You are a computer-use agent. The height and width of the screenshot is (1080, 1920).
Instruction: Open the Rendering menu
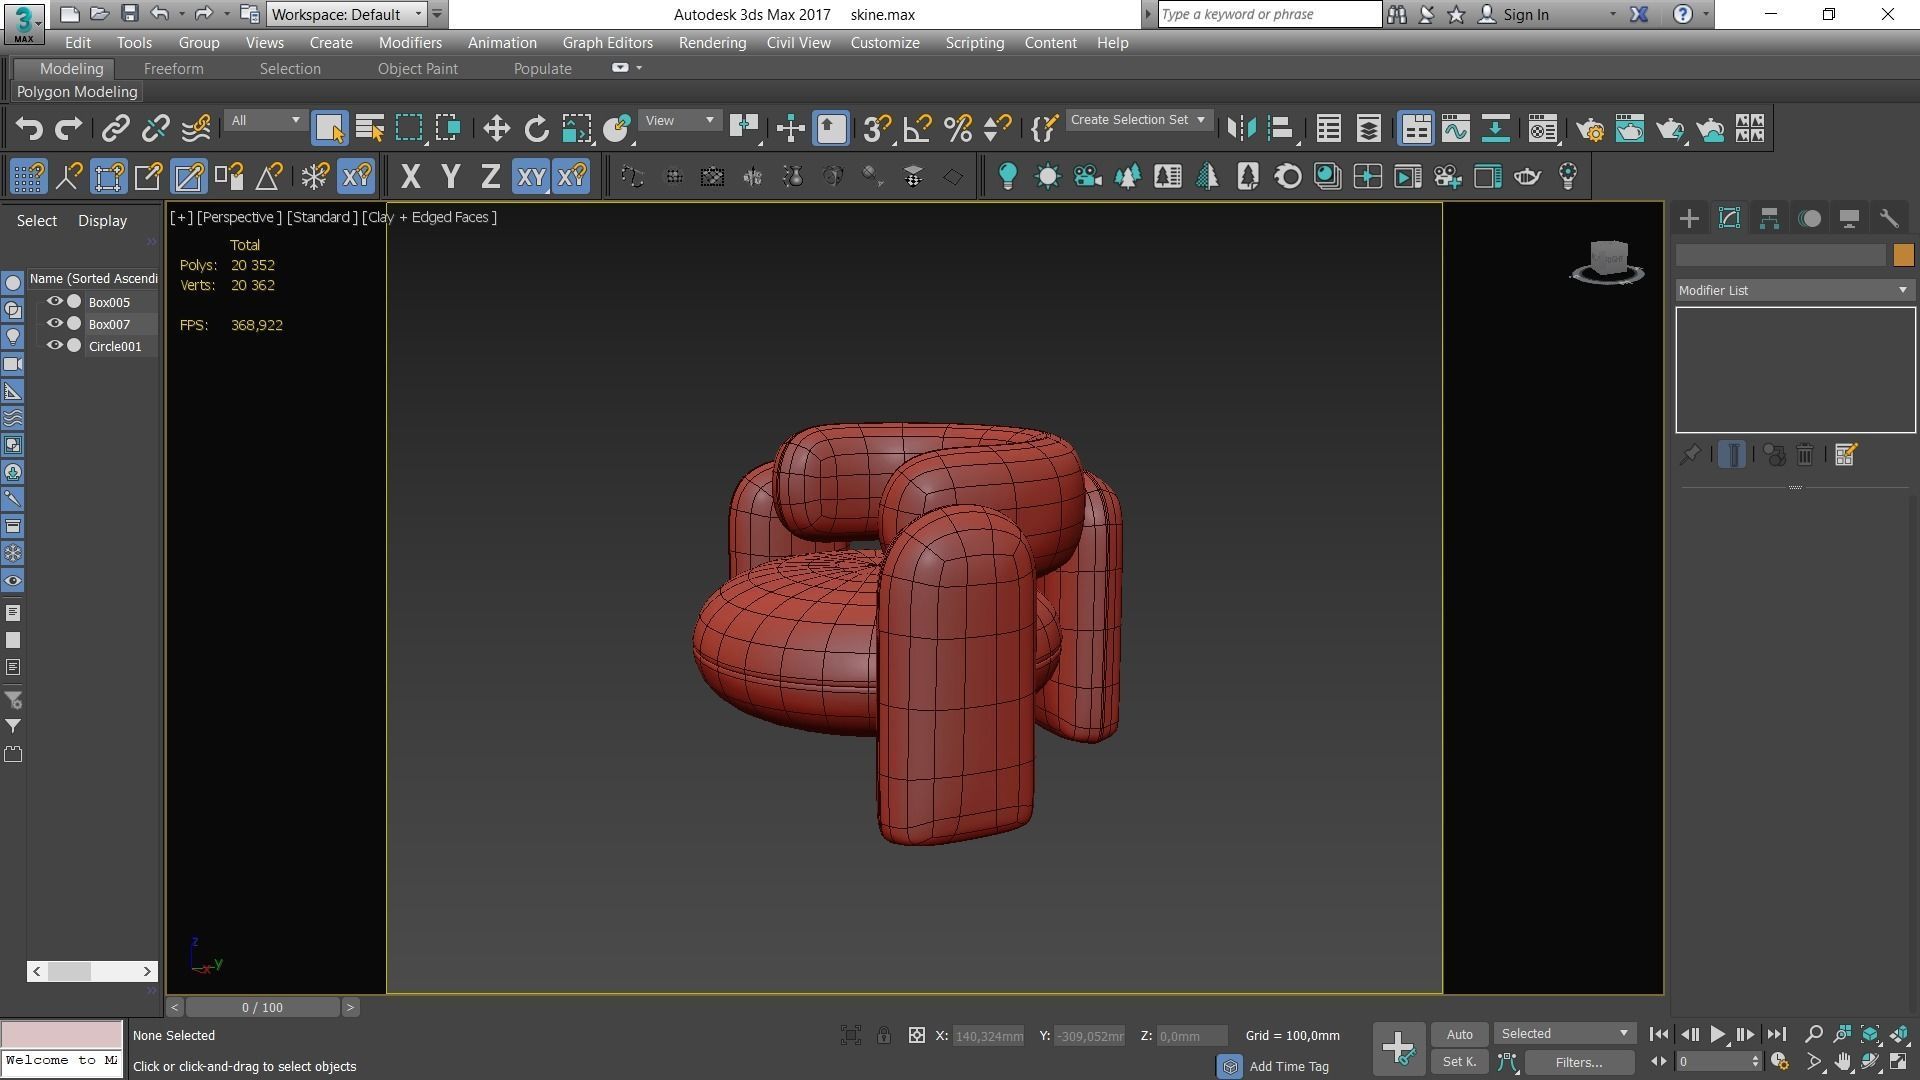click(712, 43)
